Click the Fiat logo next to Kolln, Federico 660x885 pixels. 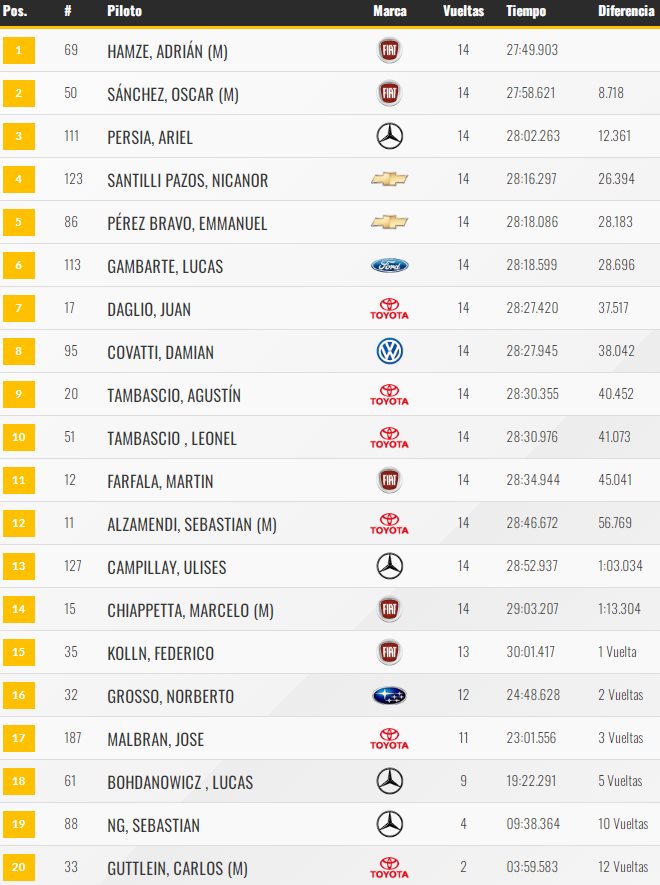tap(389, 652)
